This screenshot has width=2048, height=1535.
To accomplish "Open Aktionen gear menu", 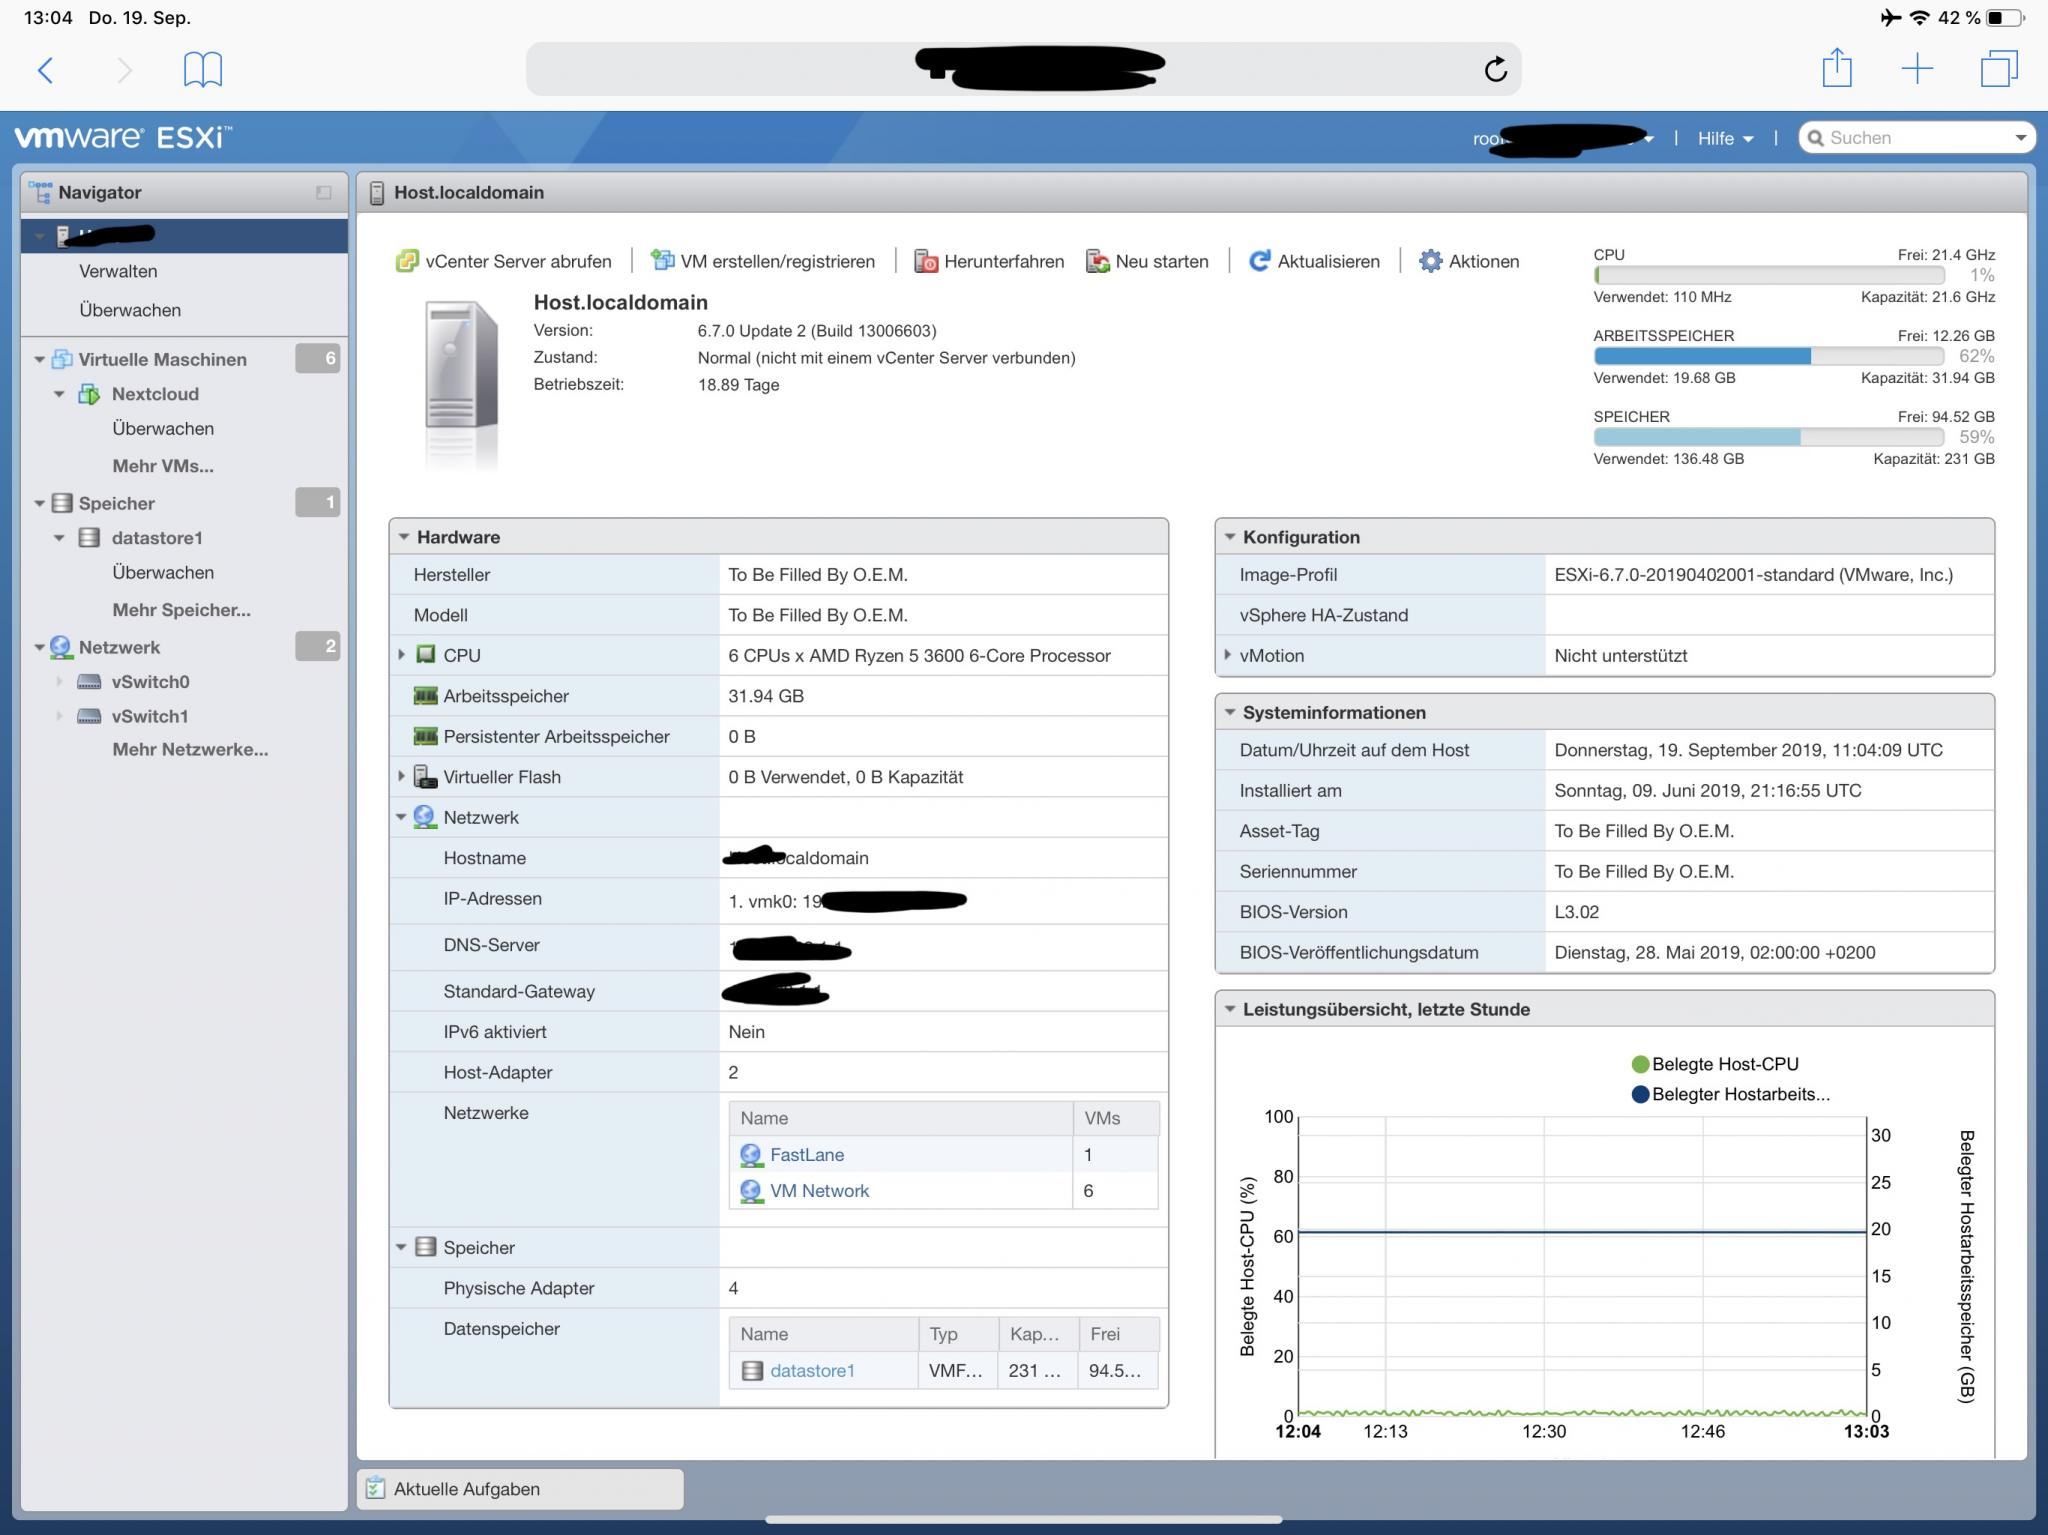I will tap(1469, 261).
